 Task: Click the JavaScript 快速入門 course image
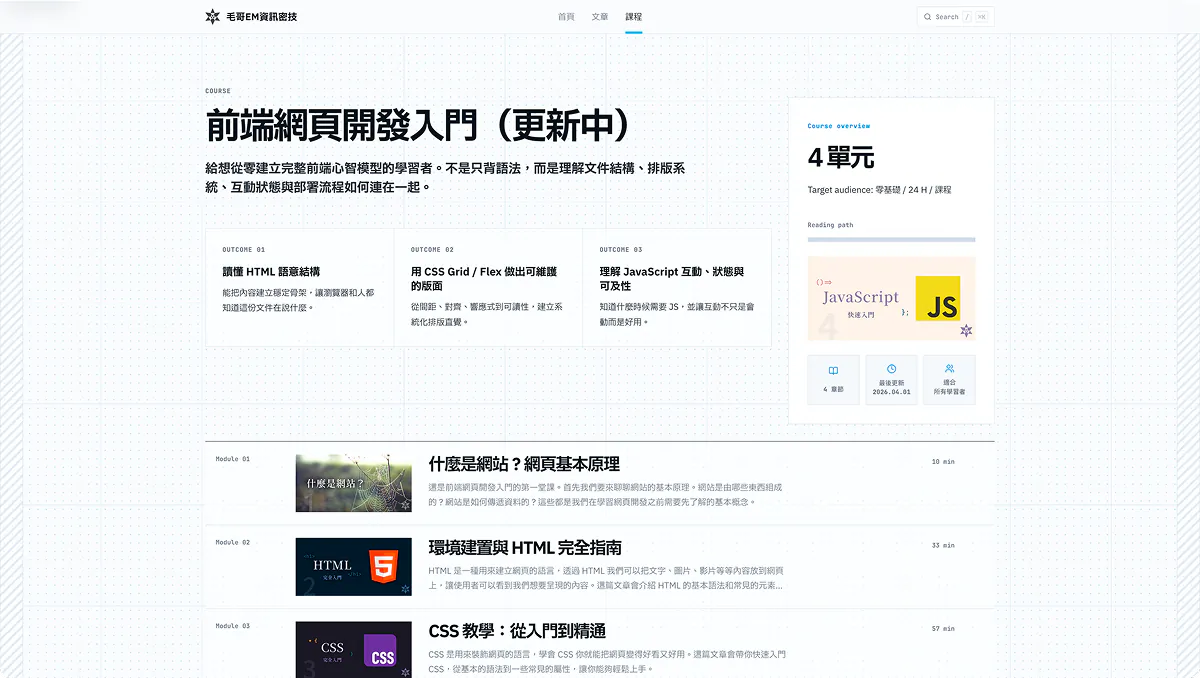point(891,299)
